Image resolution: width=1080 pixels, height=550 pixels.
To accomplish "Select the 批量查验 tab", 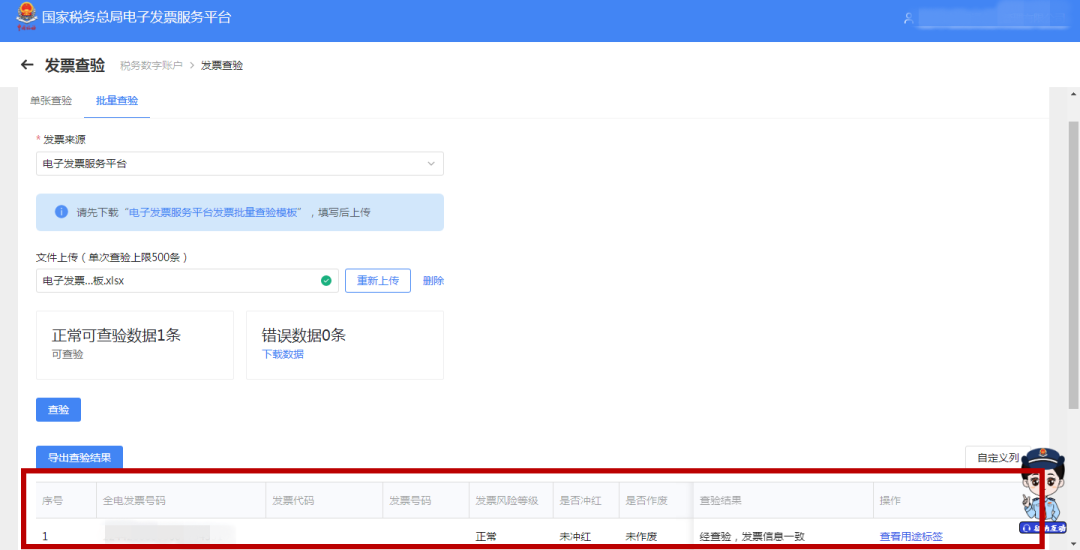I will [117, 101].
